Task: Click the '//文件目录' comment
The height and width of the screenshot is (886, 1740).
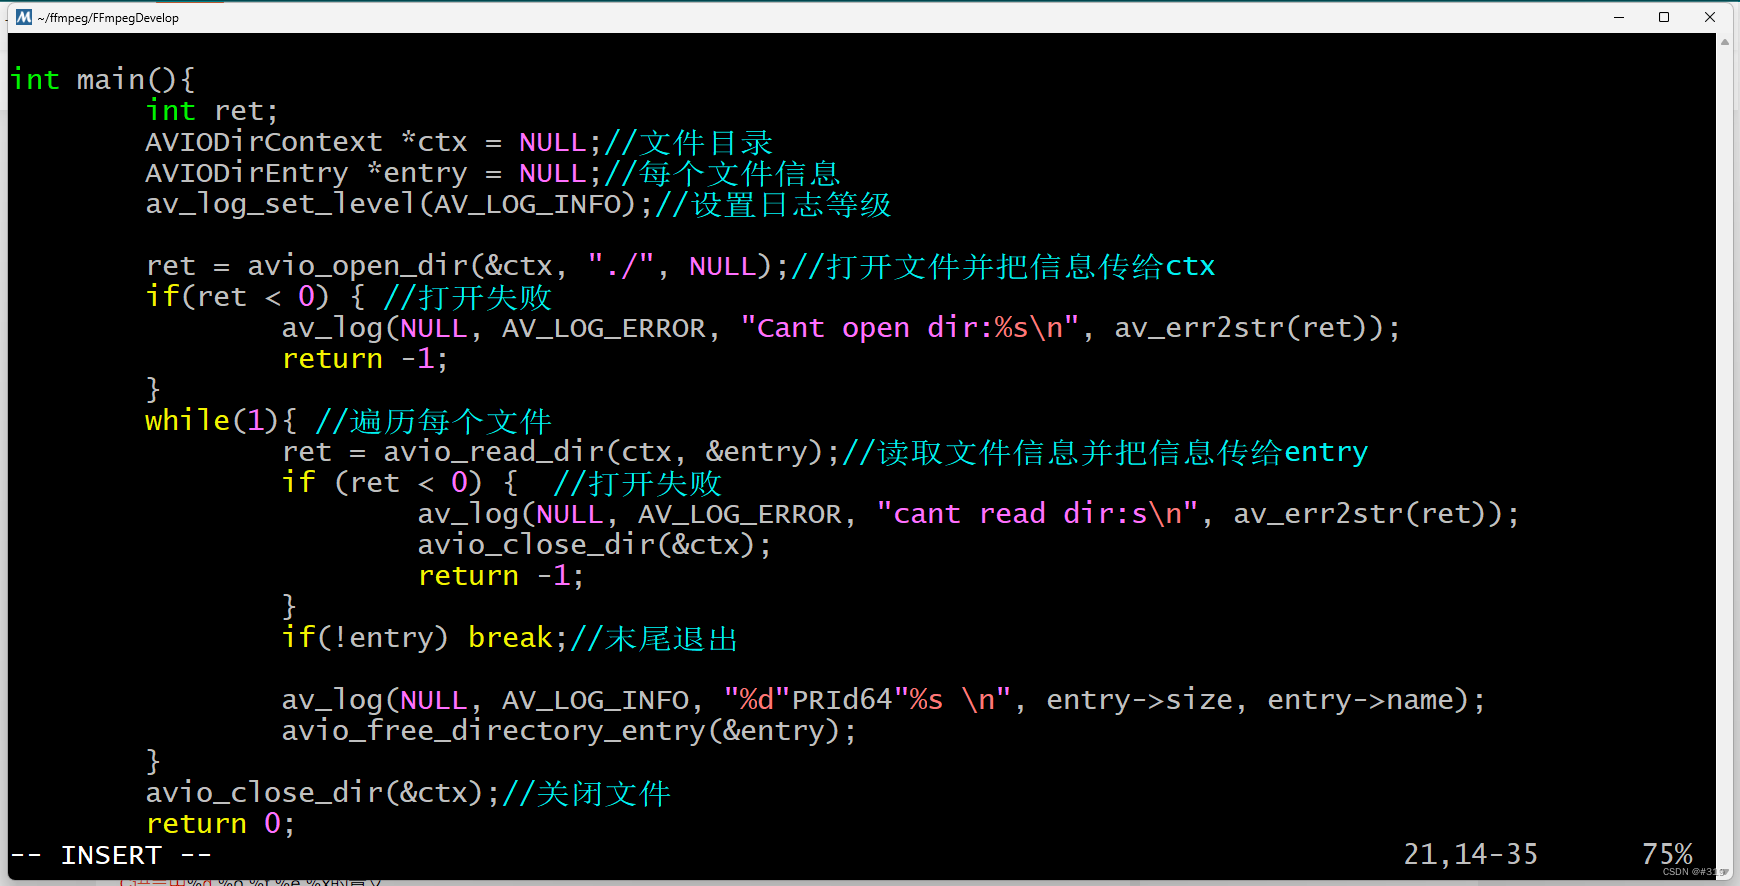Action: 689,142
